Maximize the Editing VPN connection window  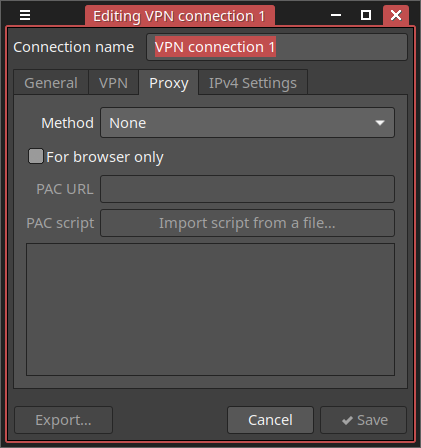pyautogui.click(x=366, y=15)
